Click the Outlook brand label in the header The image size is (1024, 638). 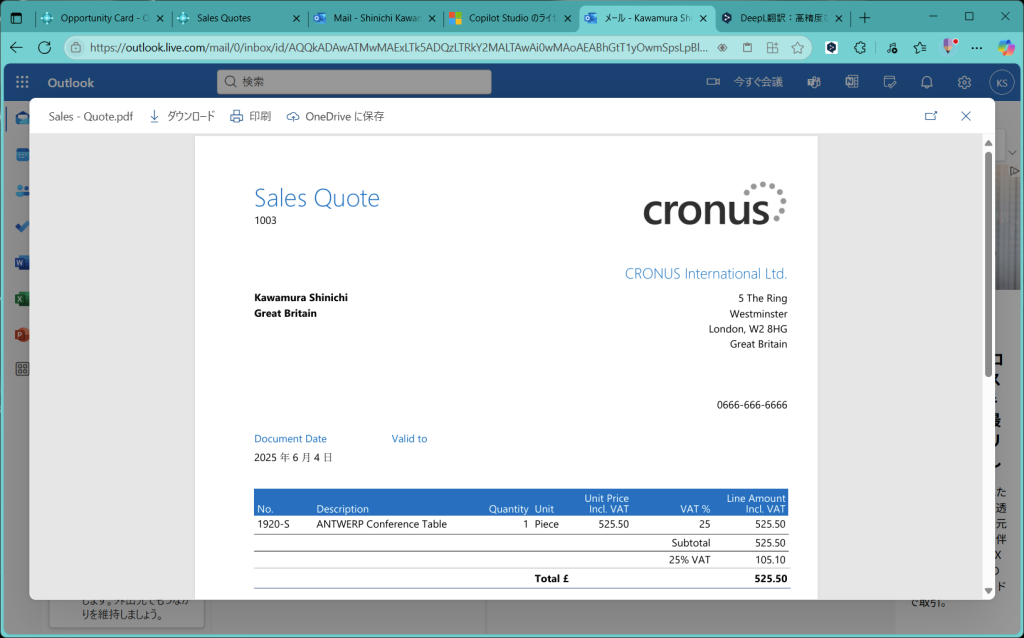71,83
